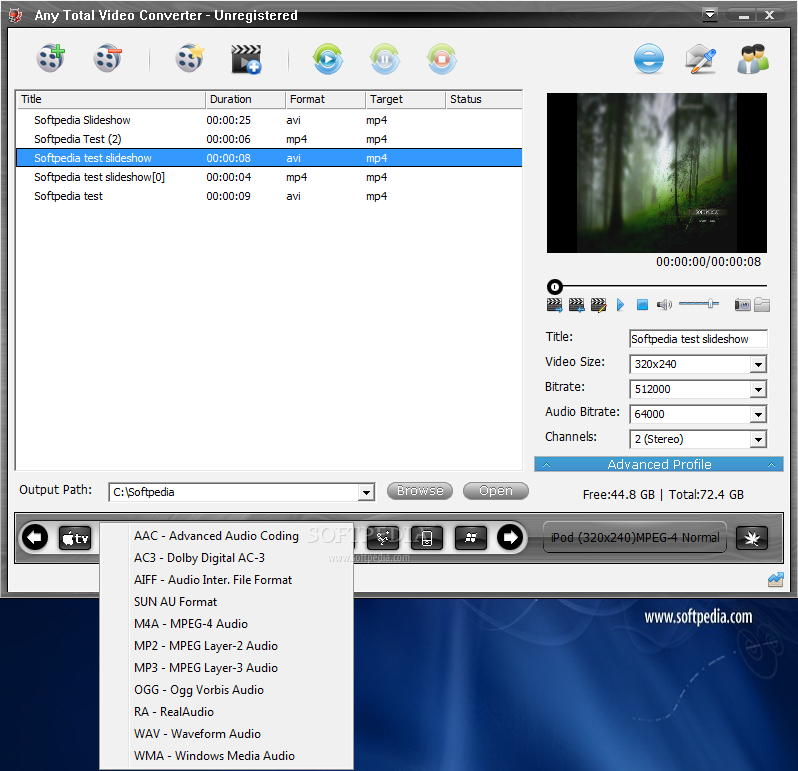Click the Status column header
This screenshot has width=798, height=771.
[x=484, y=99]
